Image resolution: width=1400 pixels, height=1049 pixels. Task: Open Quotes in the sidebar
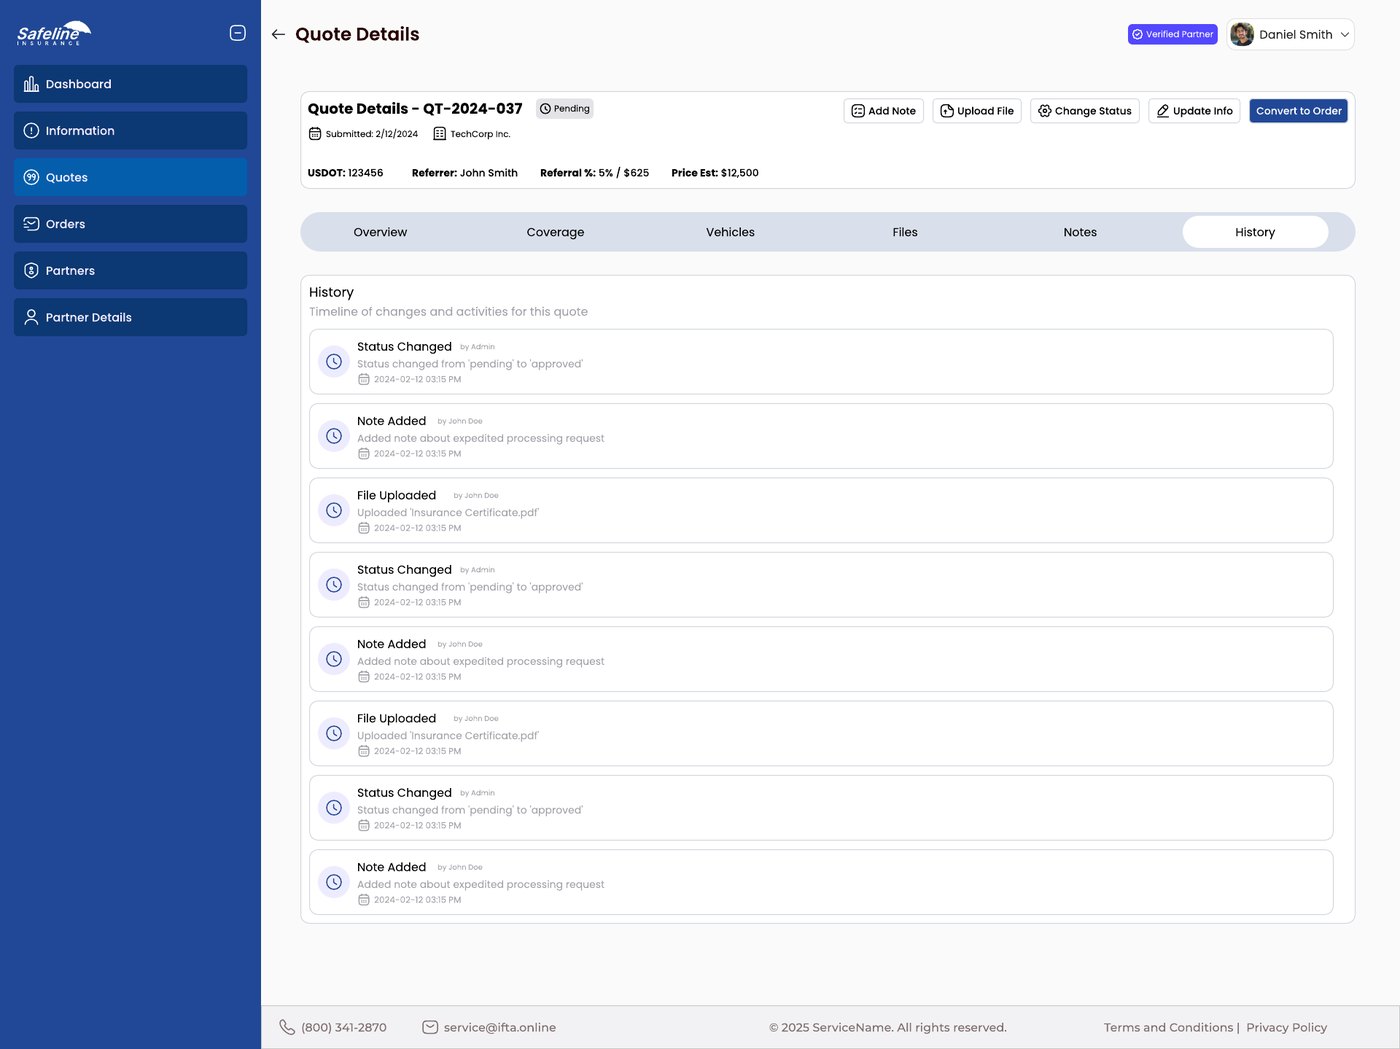tap(130, 177)
